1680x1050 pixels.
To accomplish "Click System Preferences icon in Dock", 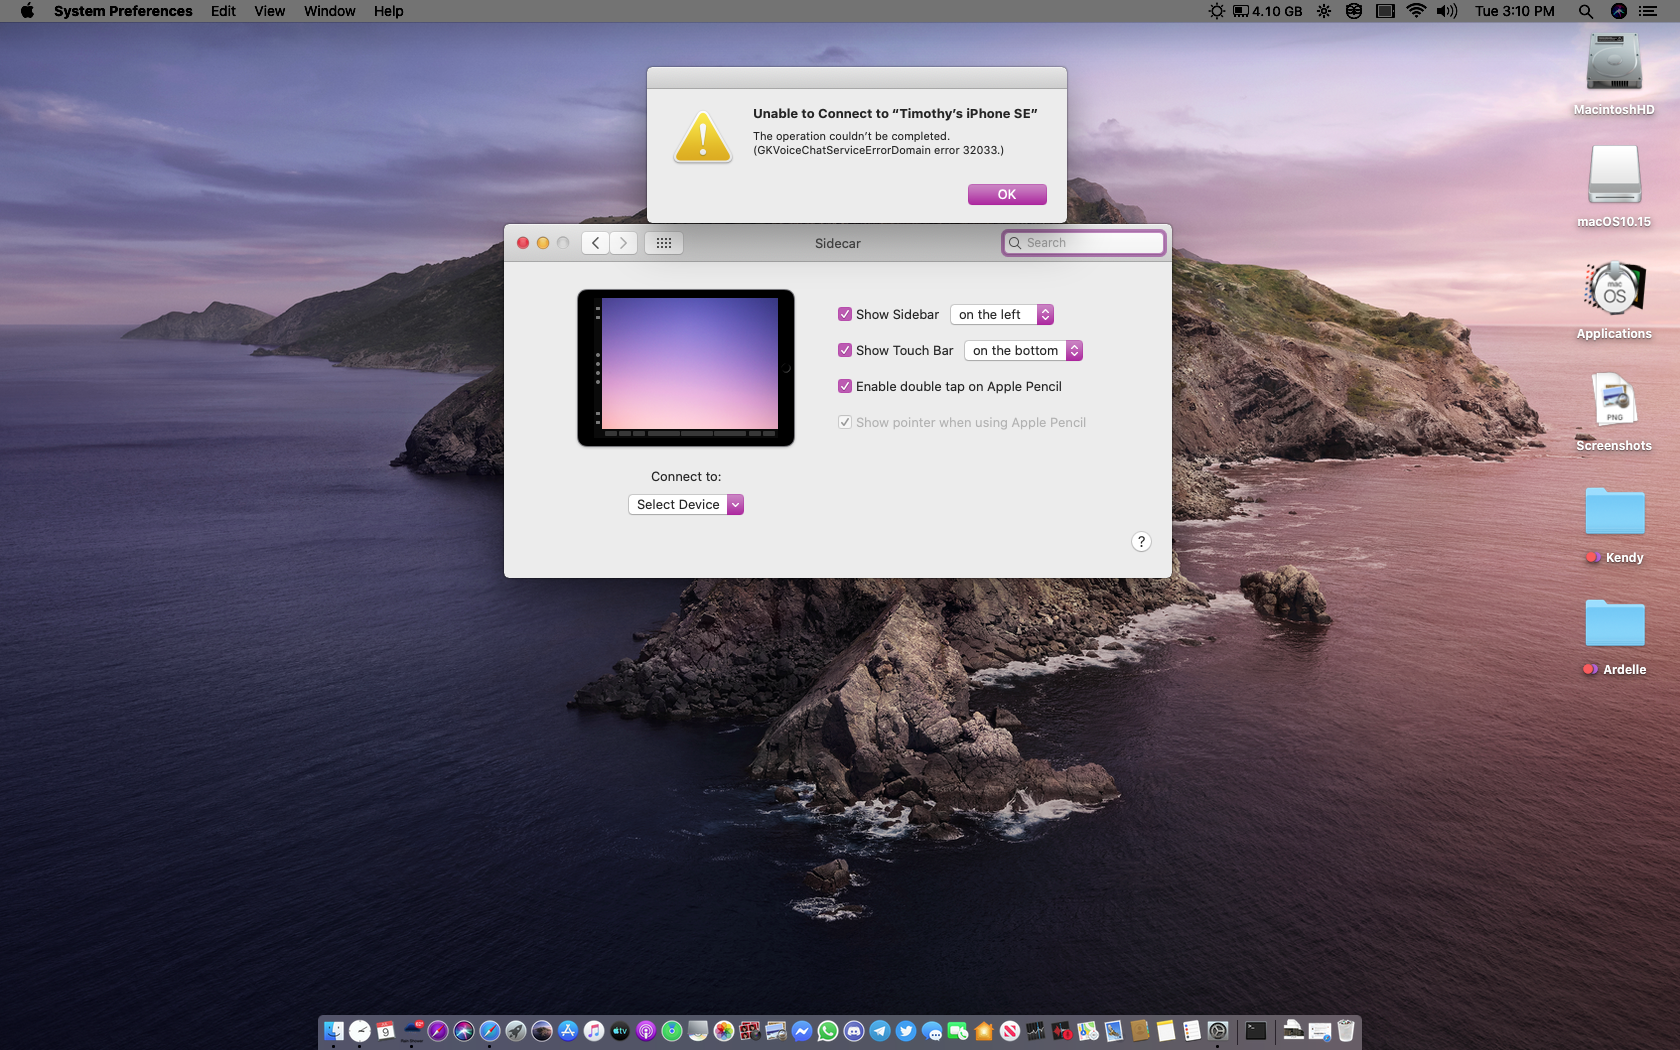I will tap(1218, 1031).
